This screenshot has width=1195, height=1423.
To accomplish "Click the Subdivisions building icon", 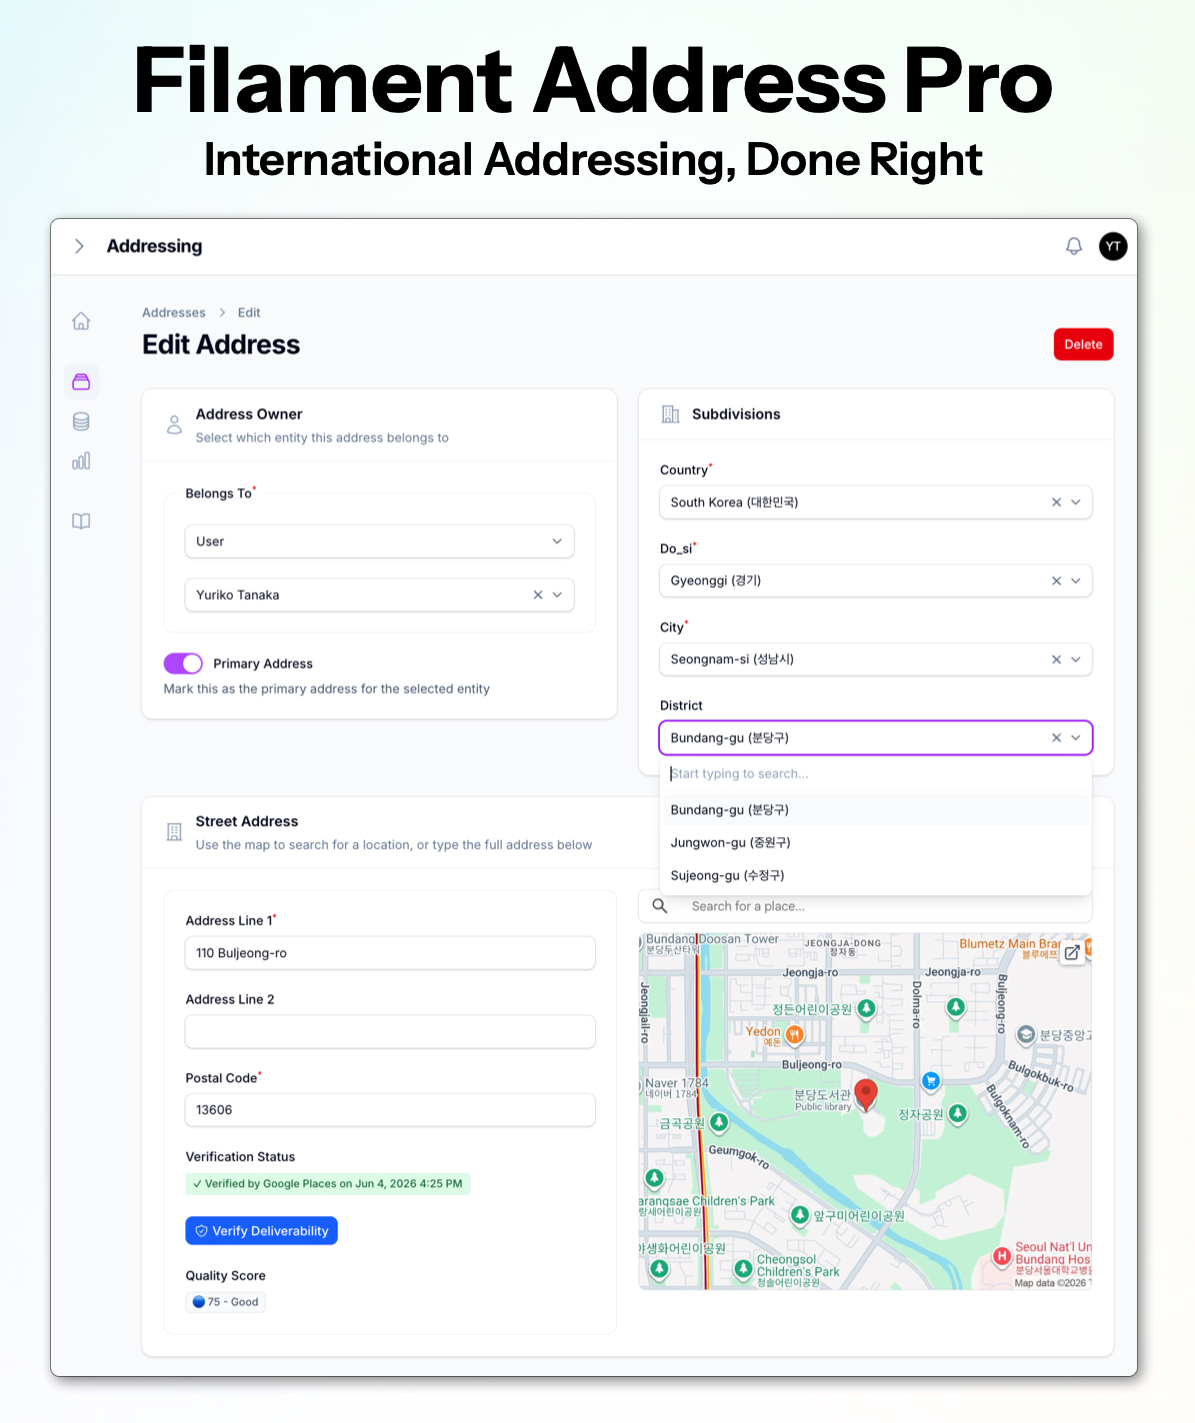I will pyautogui.click(x=670, y=414).
